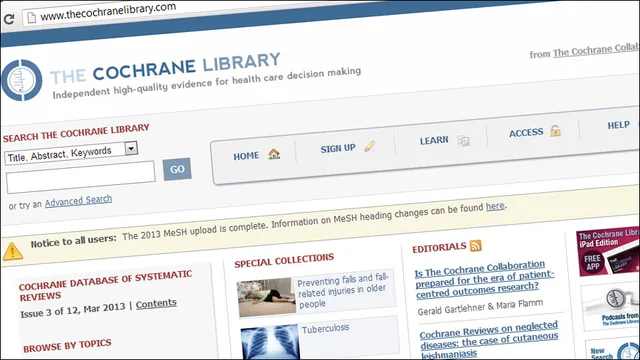Click the GO search button

click(x=177, y=169)
